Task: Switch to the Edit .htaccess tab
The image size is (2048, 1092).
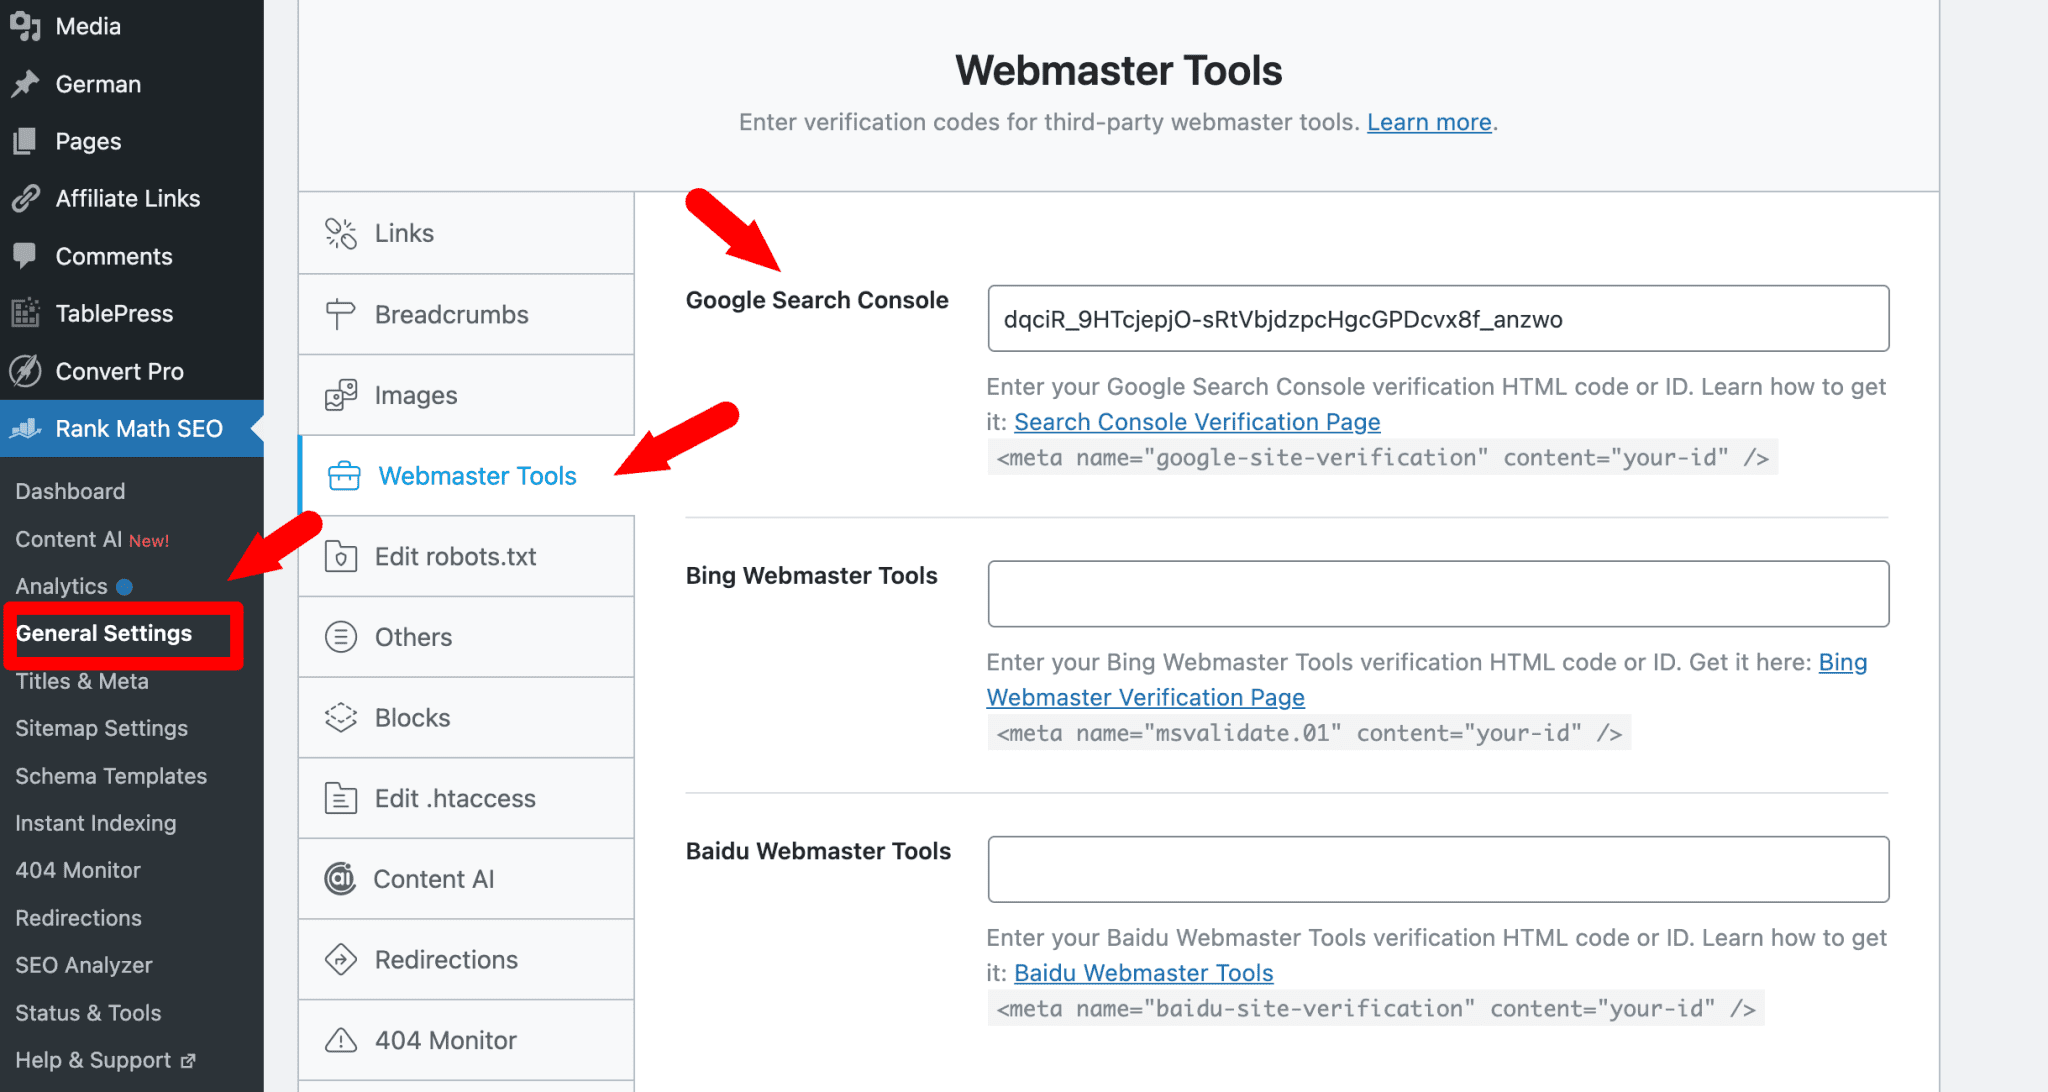Action: [x=454, y=798]
